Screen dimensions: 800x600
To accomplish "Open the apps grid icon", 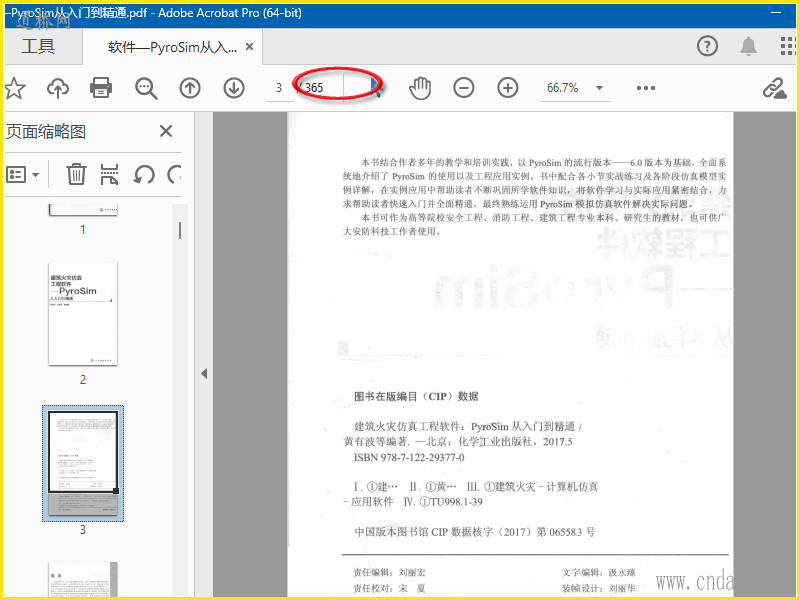I will tap(788, 46).
